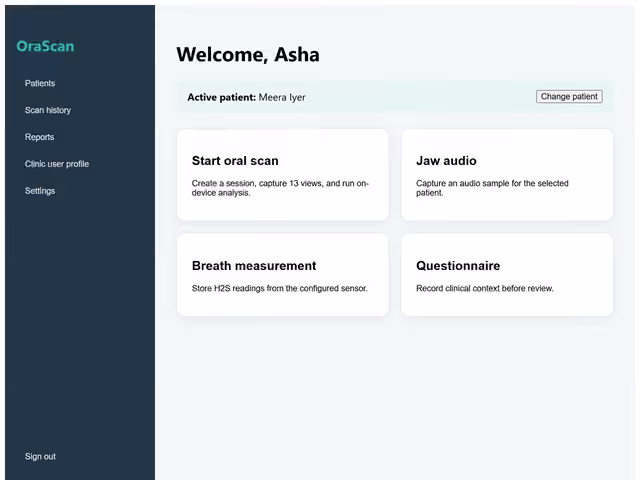This screenshot has width=640, height=480.
Task: Click 'Record clinical context' description text
Action: click(x=485, y=288)
